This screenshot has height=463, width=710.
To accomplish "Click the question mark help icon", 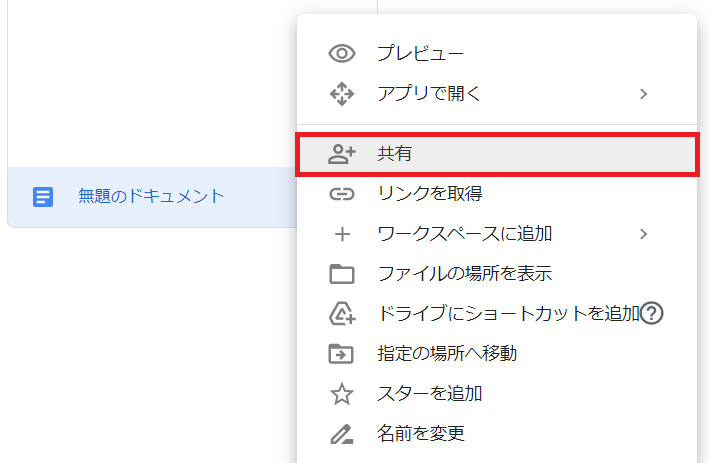I will coord(652,314).
